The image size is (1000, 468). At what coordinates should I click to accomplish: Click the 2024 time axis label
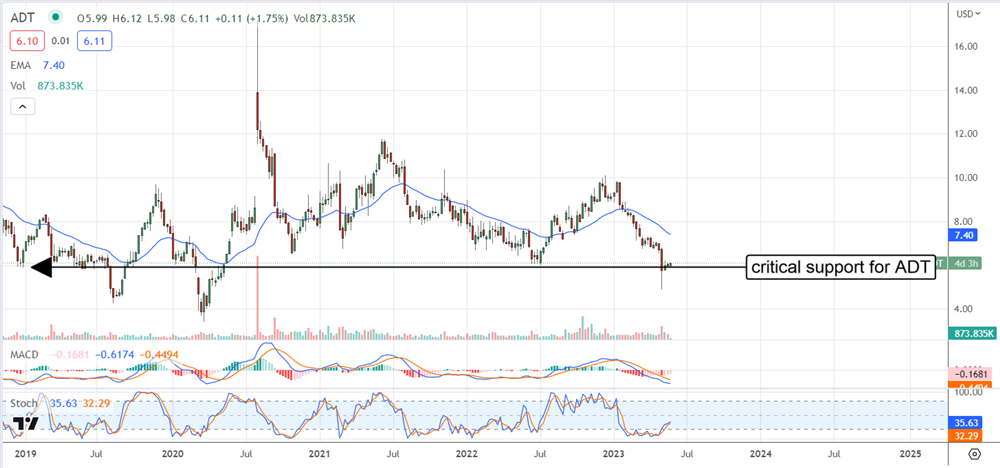click(x=760, y=454)
